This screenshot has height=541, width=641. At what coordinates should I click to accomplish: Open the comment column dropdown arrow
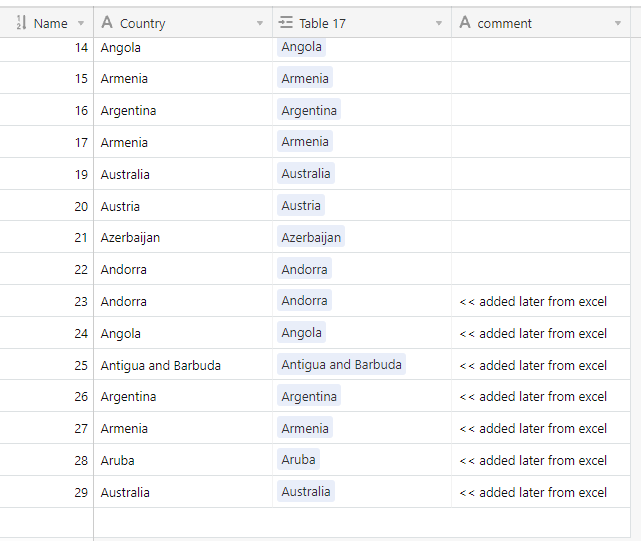click(618, 23)
